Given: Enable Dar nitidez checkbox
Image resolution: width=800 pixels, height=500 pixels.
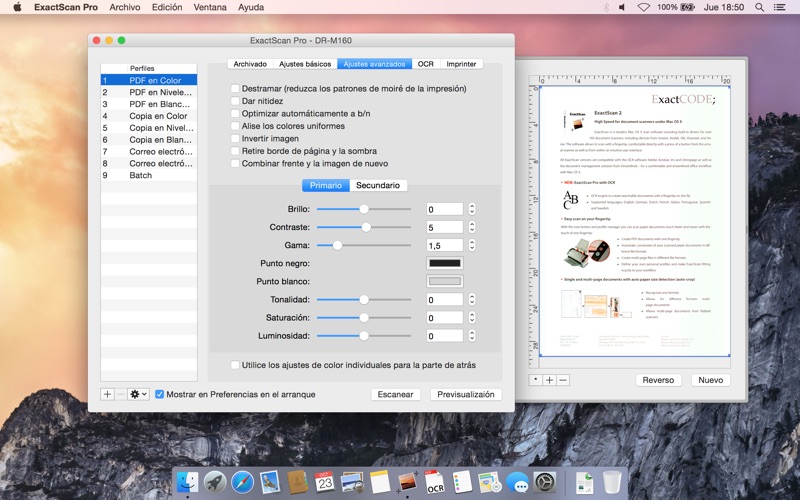Looking at the screenshot, I should pyautogui.click(x=235, y=101).
